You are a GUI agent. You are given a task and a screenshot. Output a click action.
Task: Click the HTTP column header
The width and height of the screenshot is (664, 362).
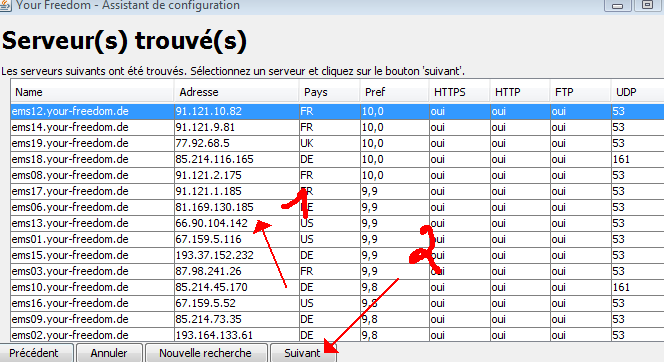pos(520,92)
